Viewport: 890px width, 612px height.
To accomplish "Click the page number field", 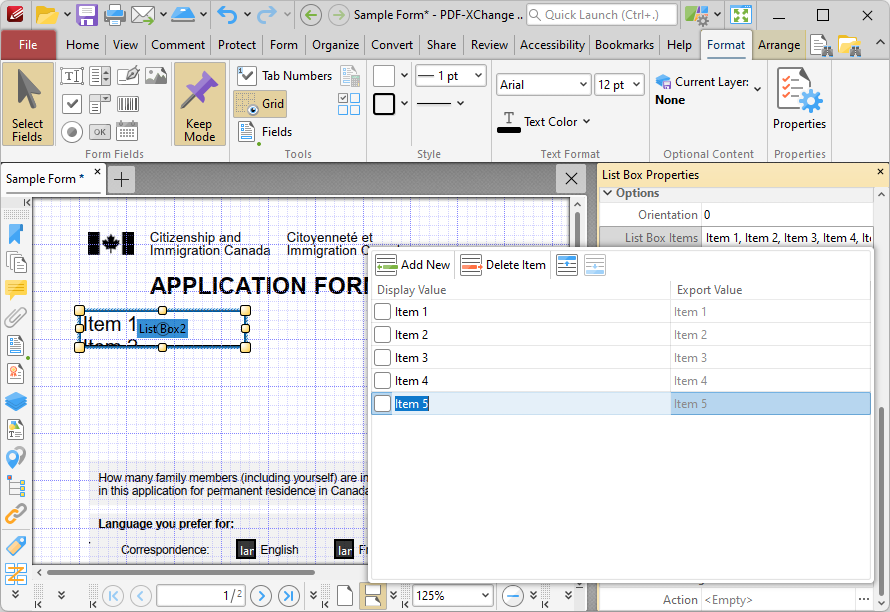I will coord(201,596).
